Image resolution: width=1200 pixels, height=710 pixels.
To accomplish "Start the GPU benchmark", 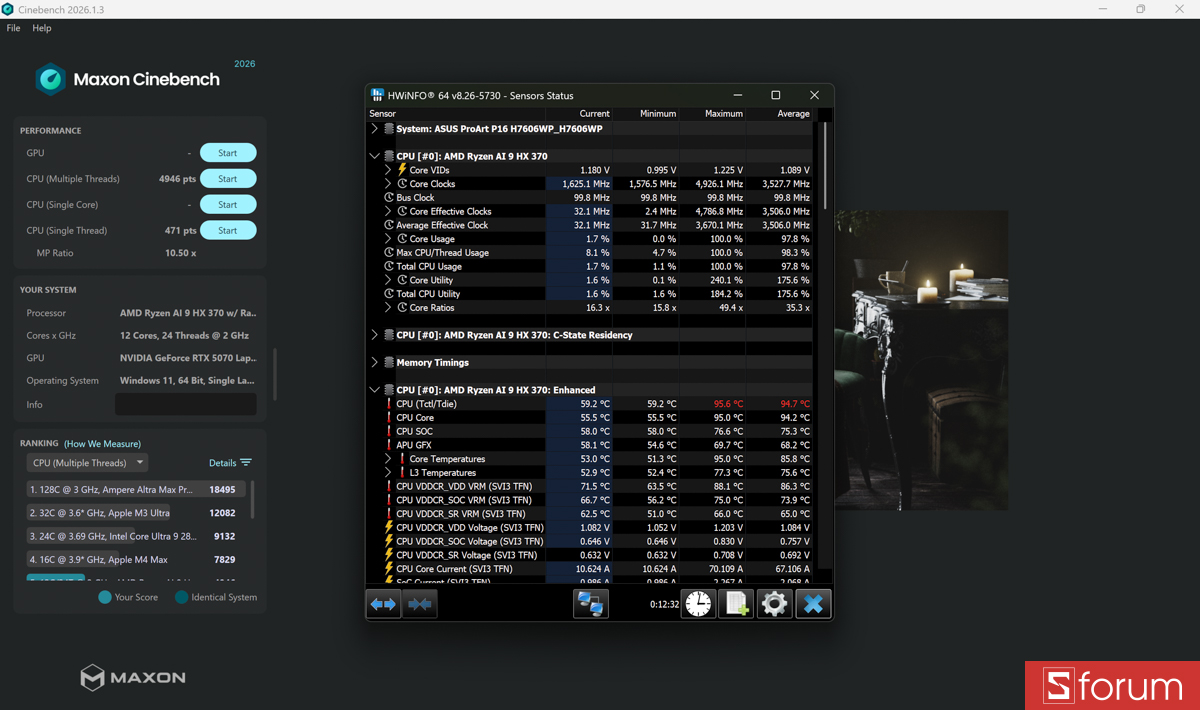I will pyautogui.click(x=228, y=153).
